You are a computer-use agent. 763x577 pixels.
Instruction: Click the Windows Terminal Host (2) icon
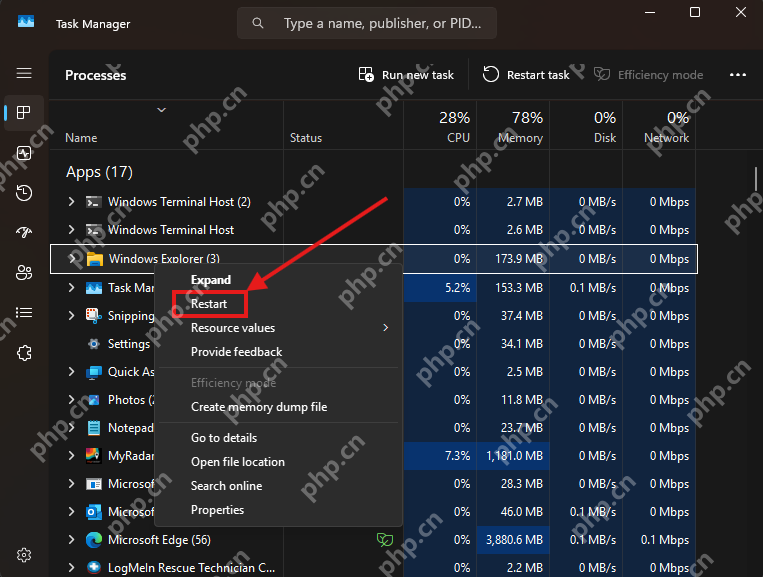[94, 202]
